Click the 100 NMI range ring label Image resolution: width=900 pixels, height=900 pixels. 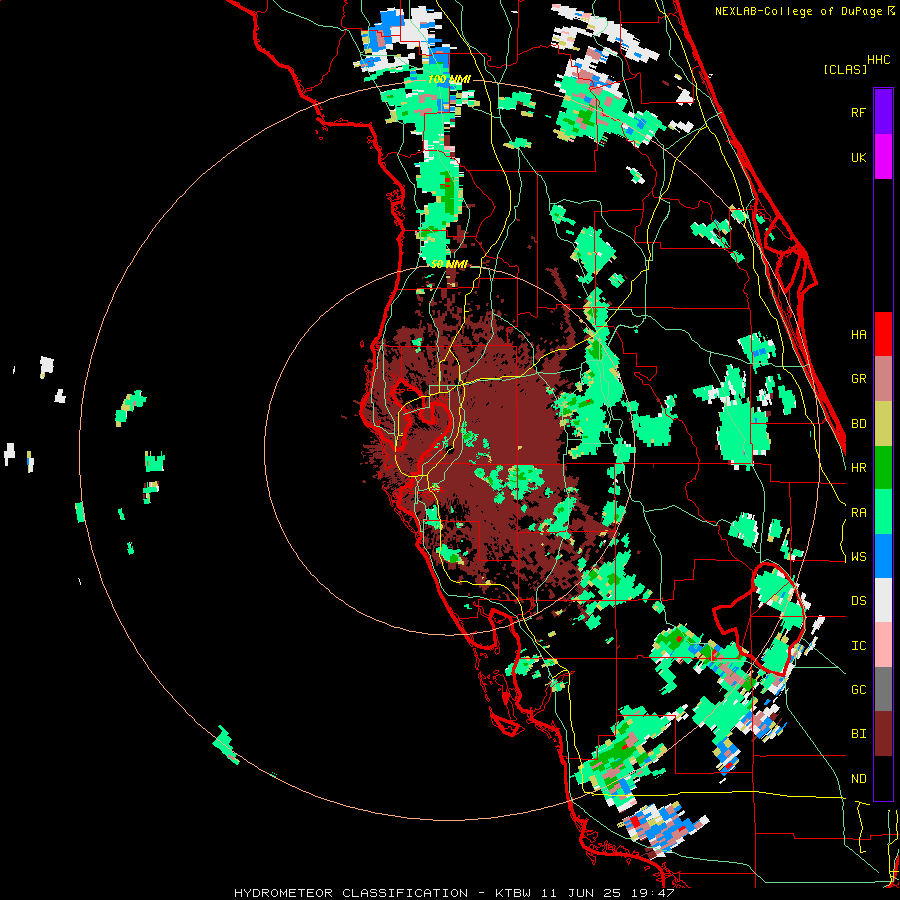click(x=449, y=79)
